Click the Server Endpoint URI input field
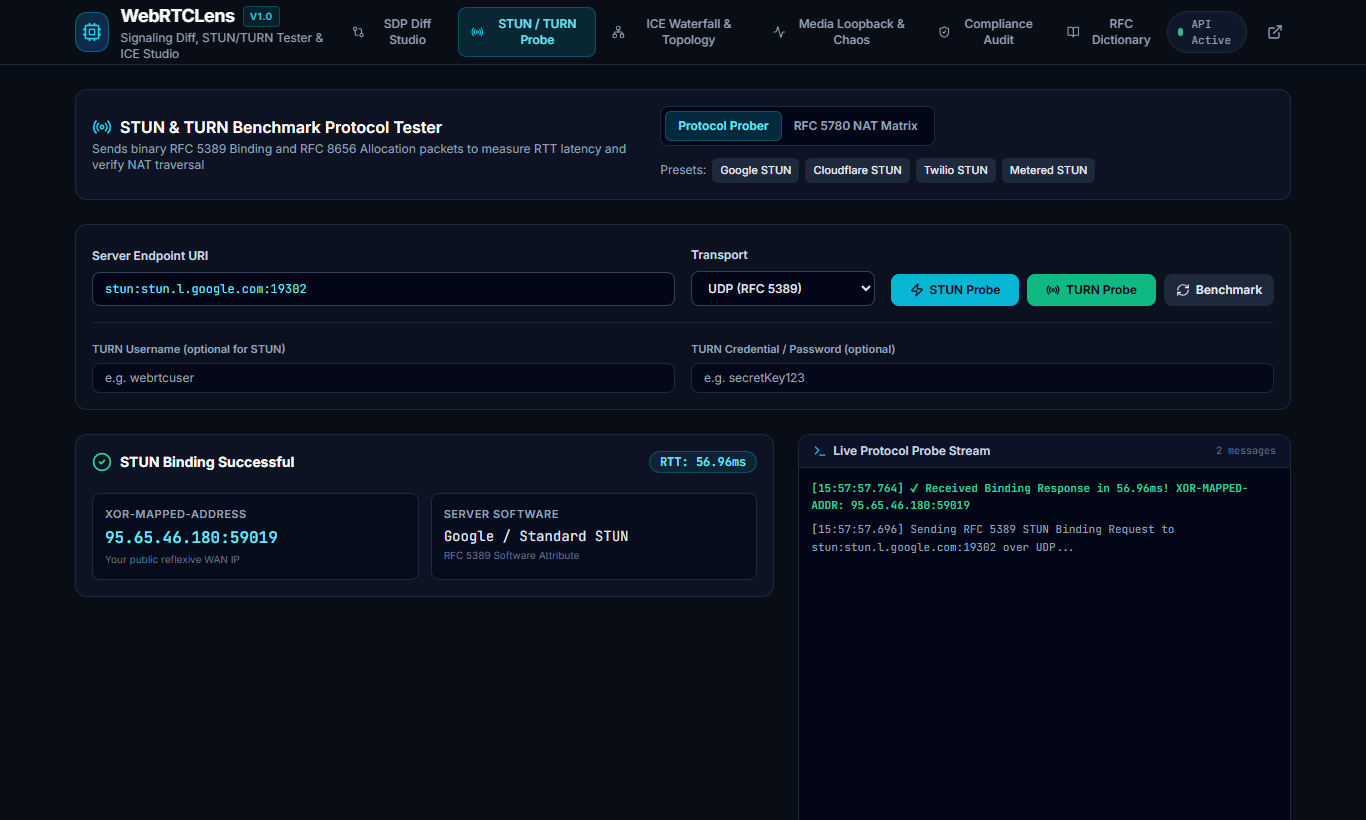The width and height of the screenshot is (1366, 820). click(383, 289)
